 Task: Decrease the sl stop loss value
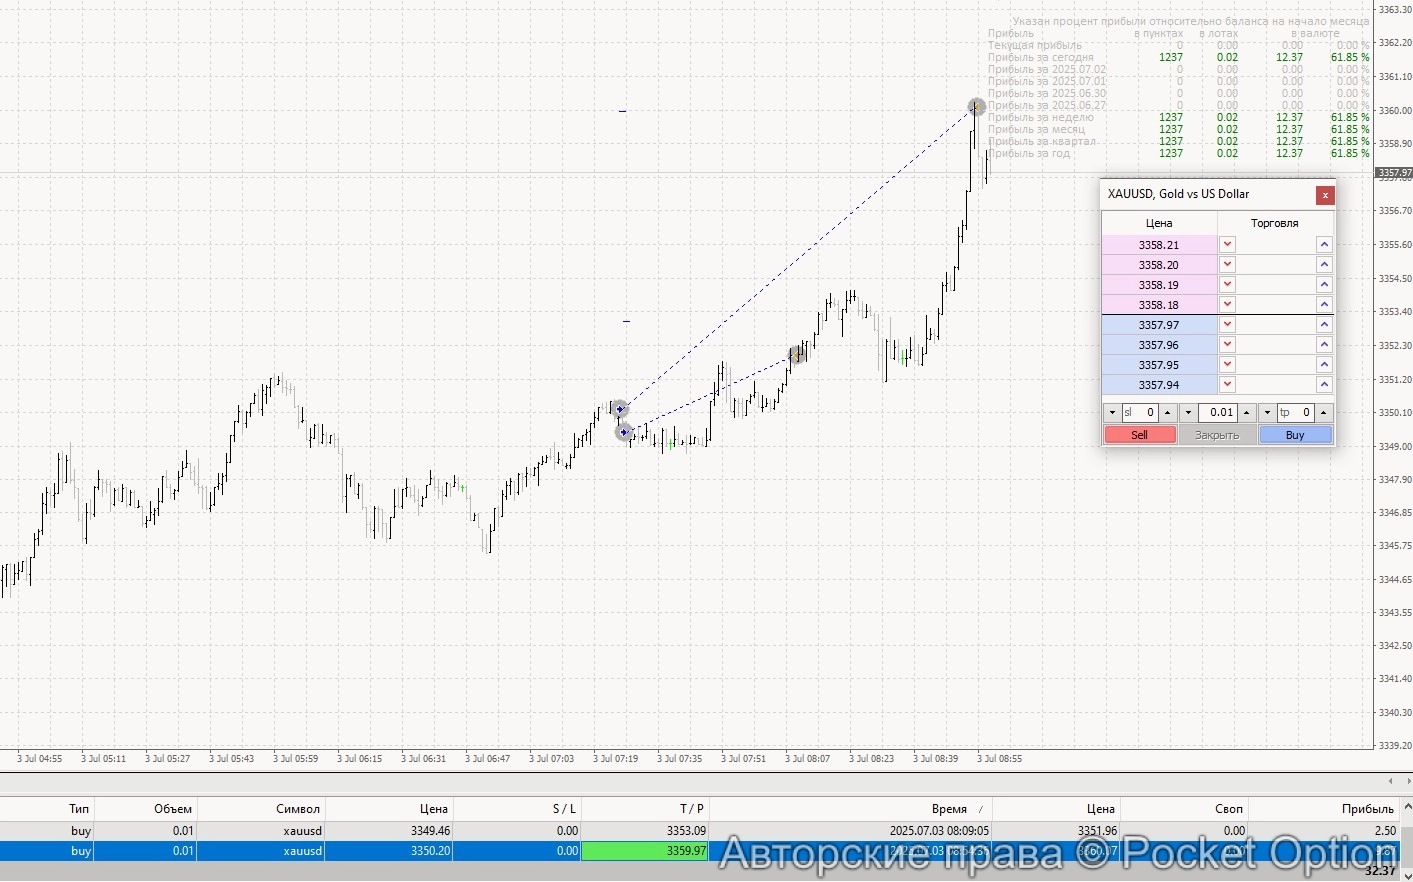click(x=1111, y=413)
